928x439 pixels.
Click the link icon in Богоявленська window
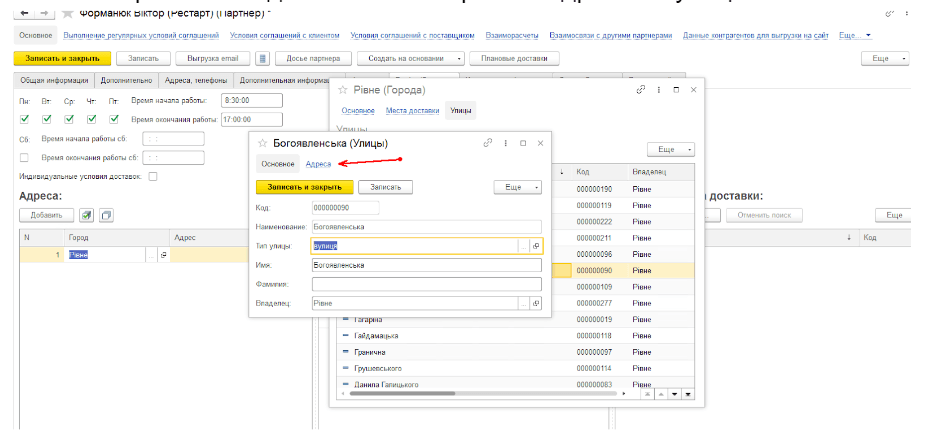pos(488,143)
